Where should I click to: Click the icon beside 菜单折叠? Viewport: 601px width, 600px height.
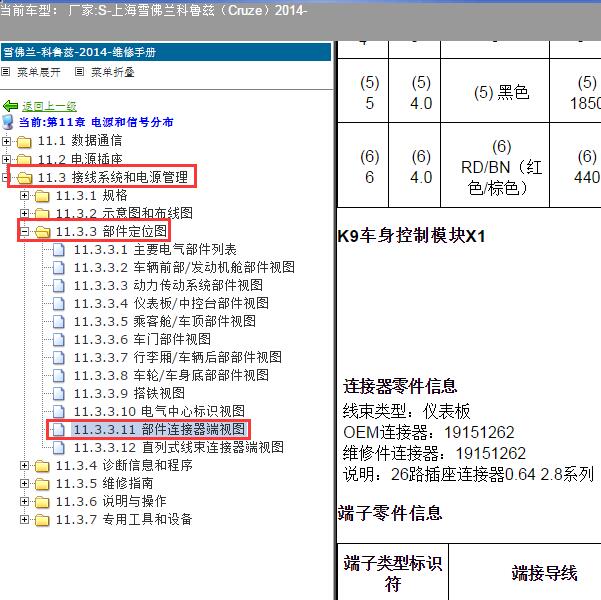[79, 71]
